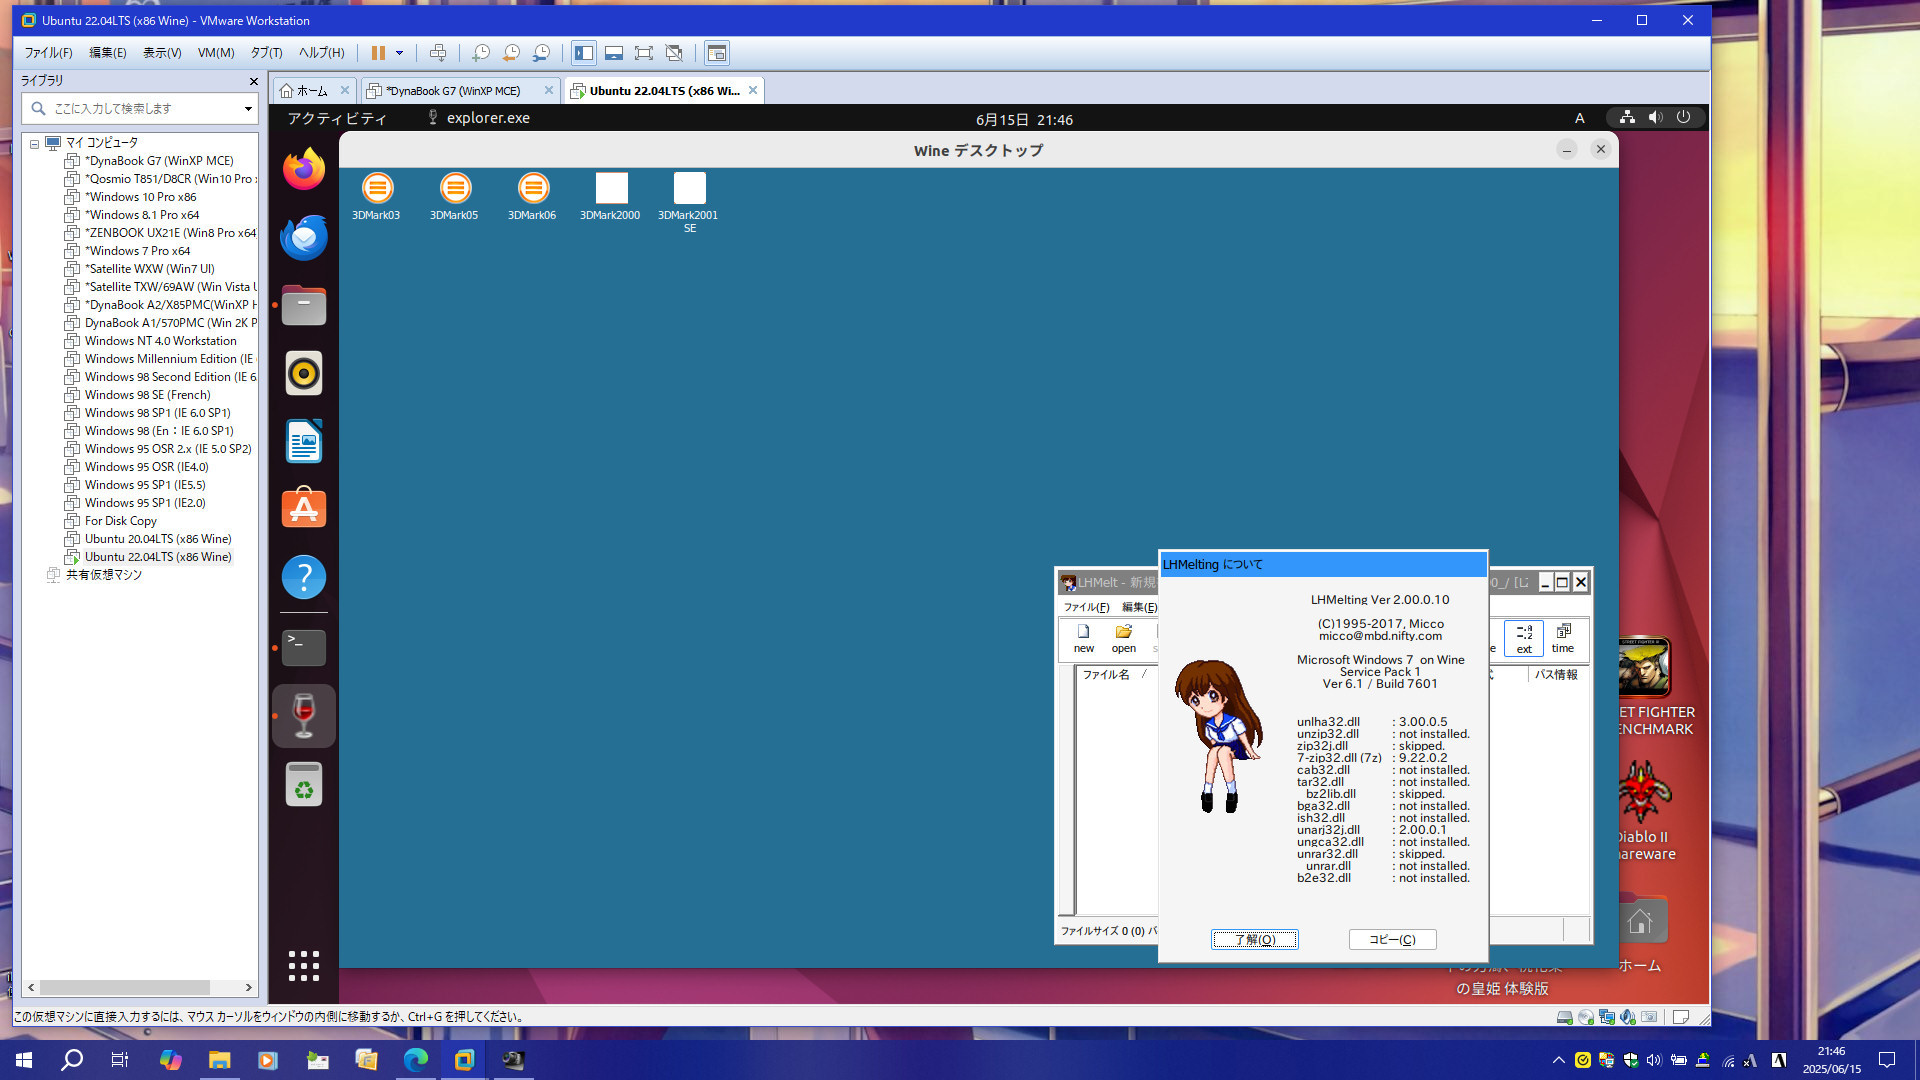Open the Ubuntu system status menu

click(1655, 118)
